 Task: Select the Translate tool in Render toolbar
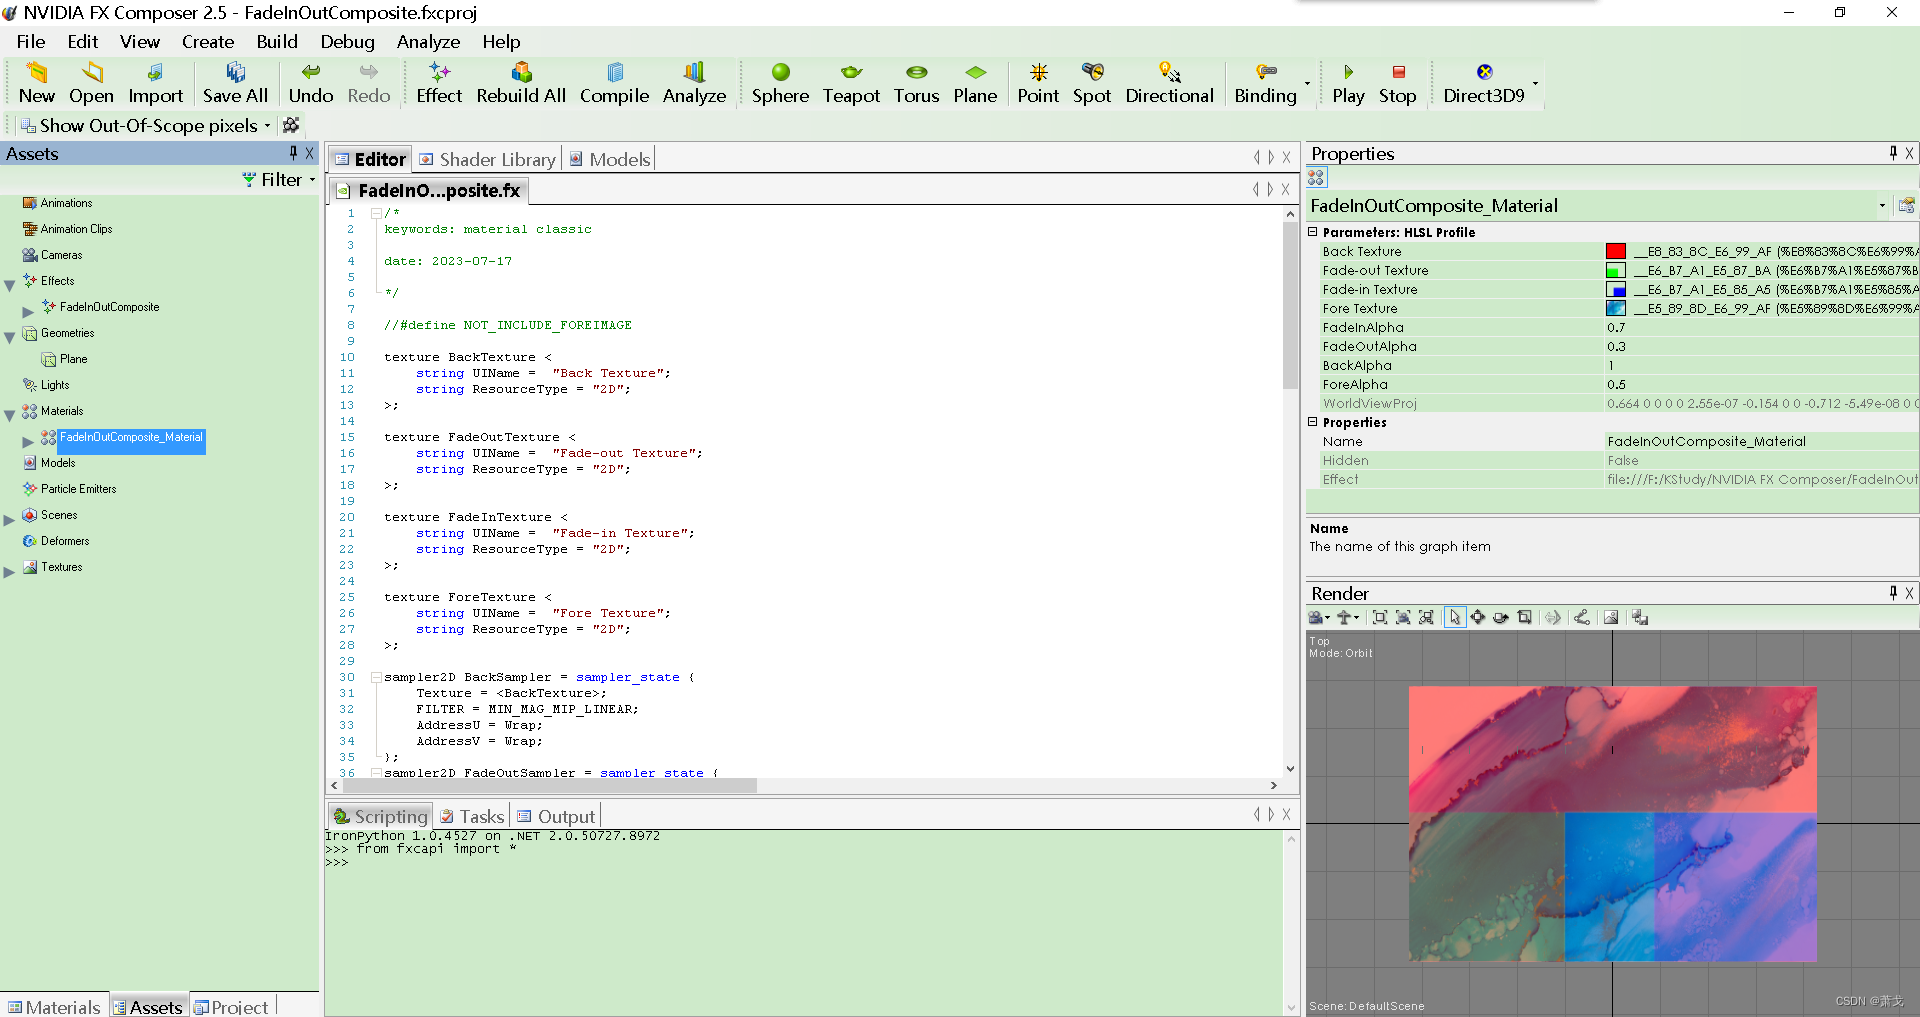tap(1478, 617)
